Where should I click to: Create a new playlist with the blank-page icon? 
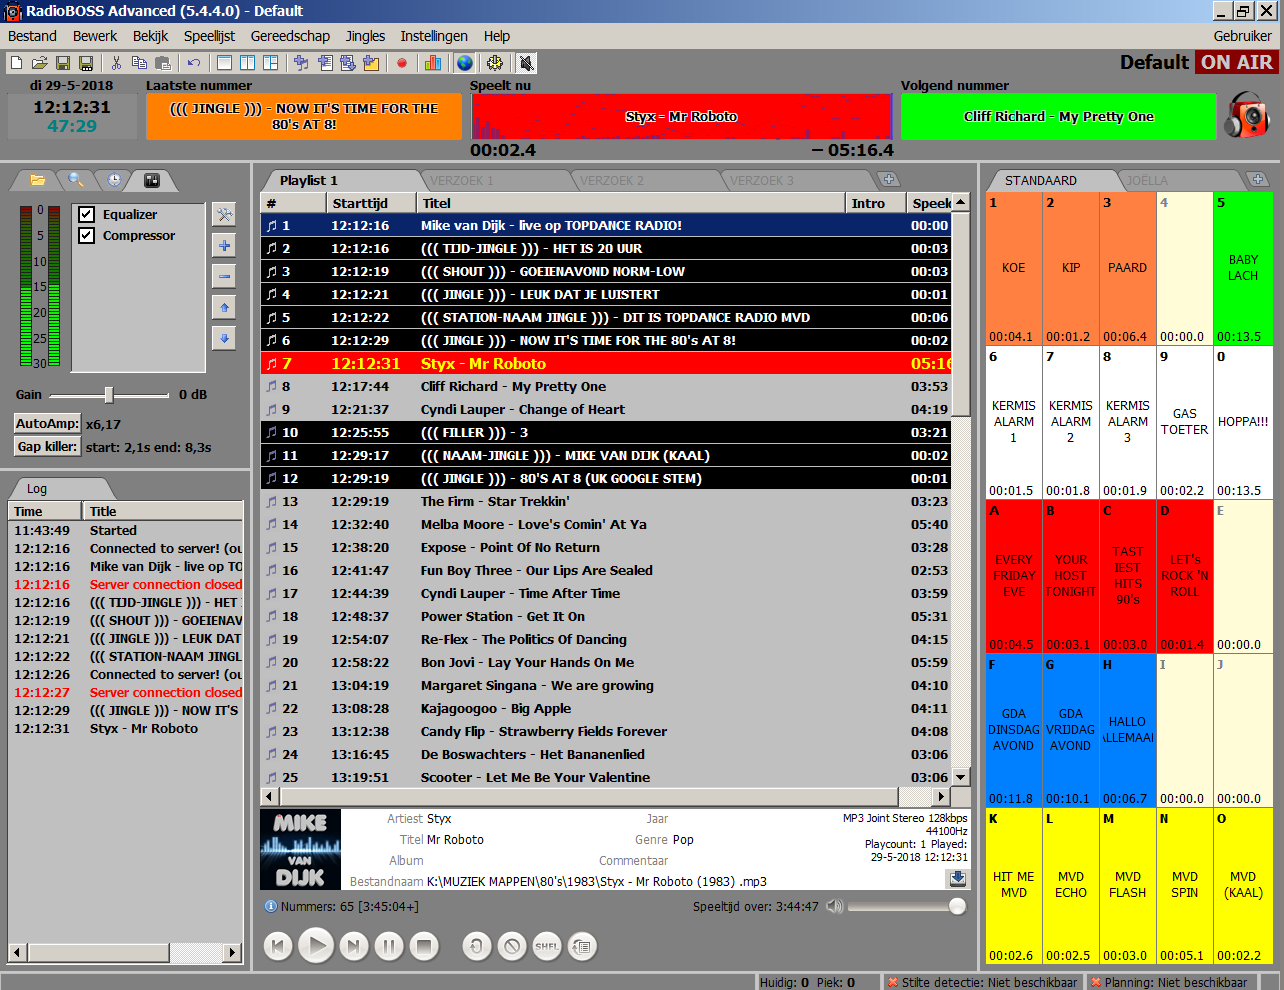16,63
